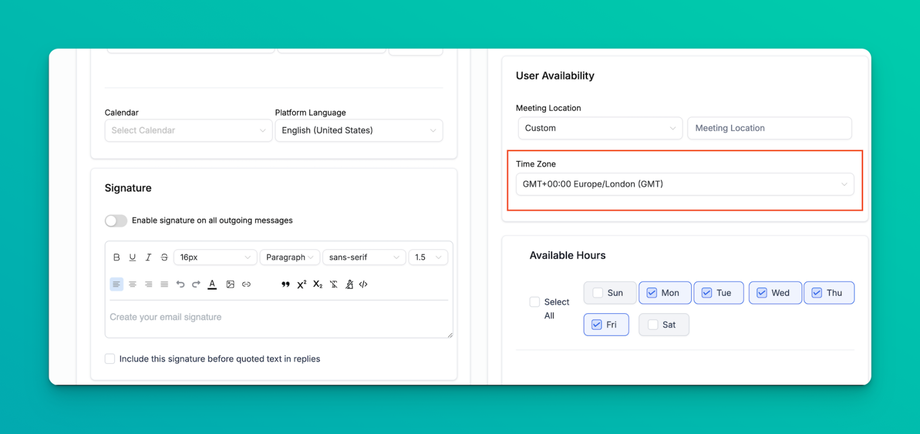Open the Platform Language dropdown

coord(359,130)
